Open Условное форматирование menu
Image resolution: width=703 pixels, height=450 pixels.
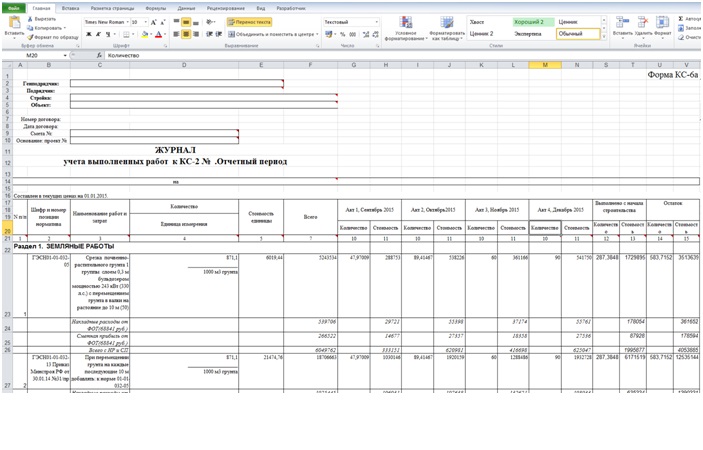[x=406, y=29]
